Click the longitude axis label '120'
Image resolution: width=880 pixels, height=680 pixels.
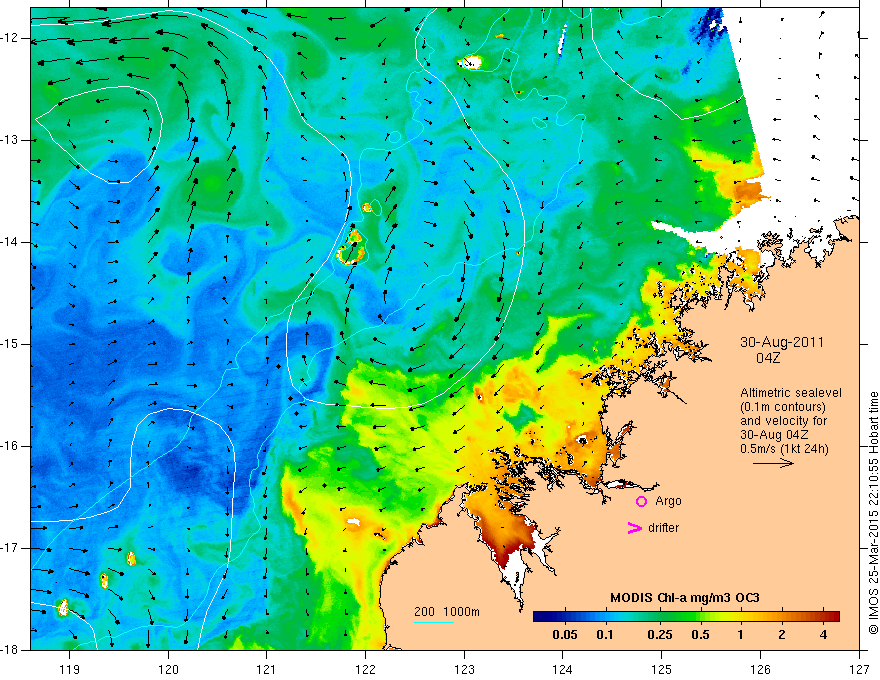pyautogui.click(x=168, y=669)
